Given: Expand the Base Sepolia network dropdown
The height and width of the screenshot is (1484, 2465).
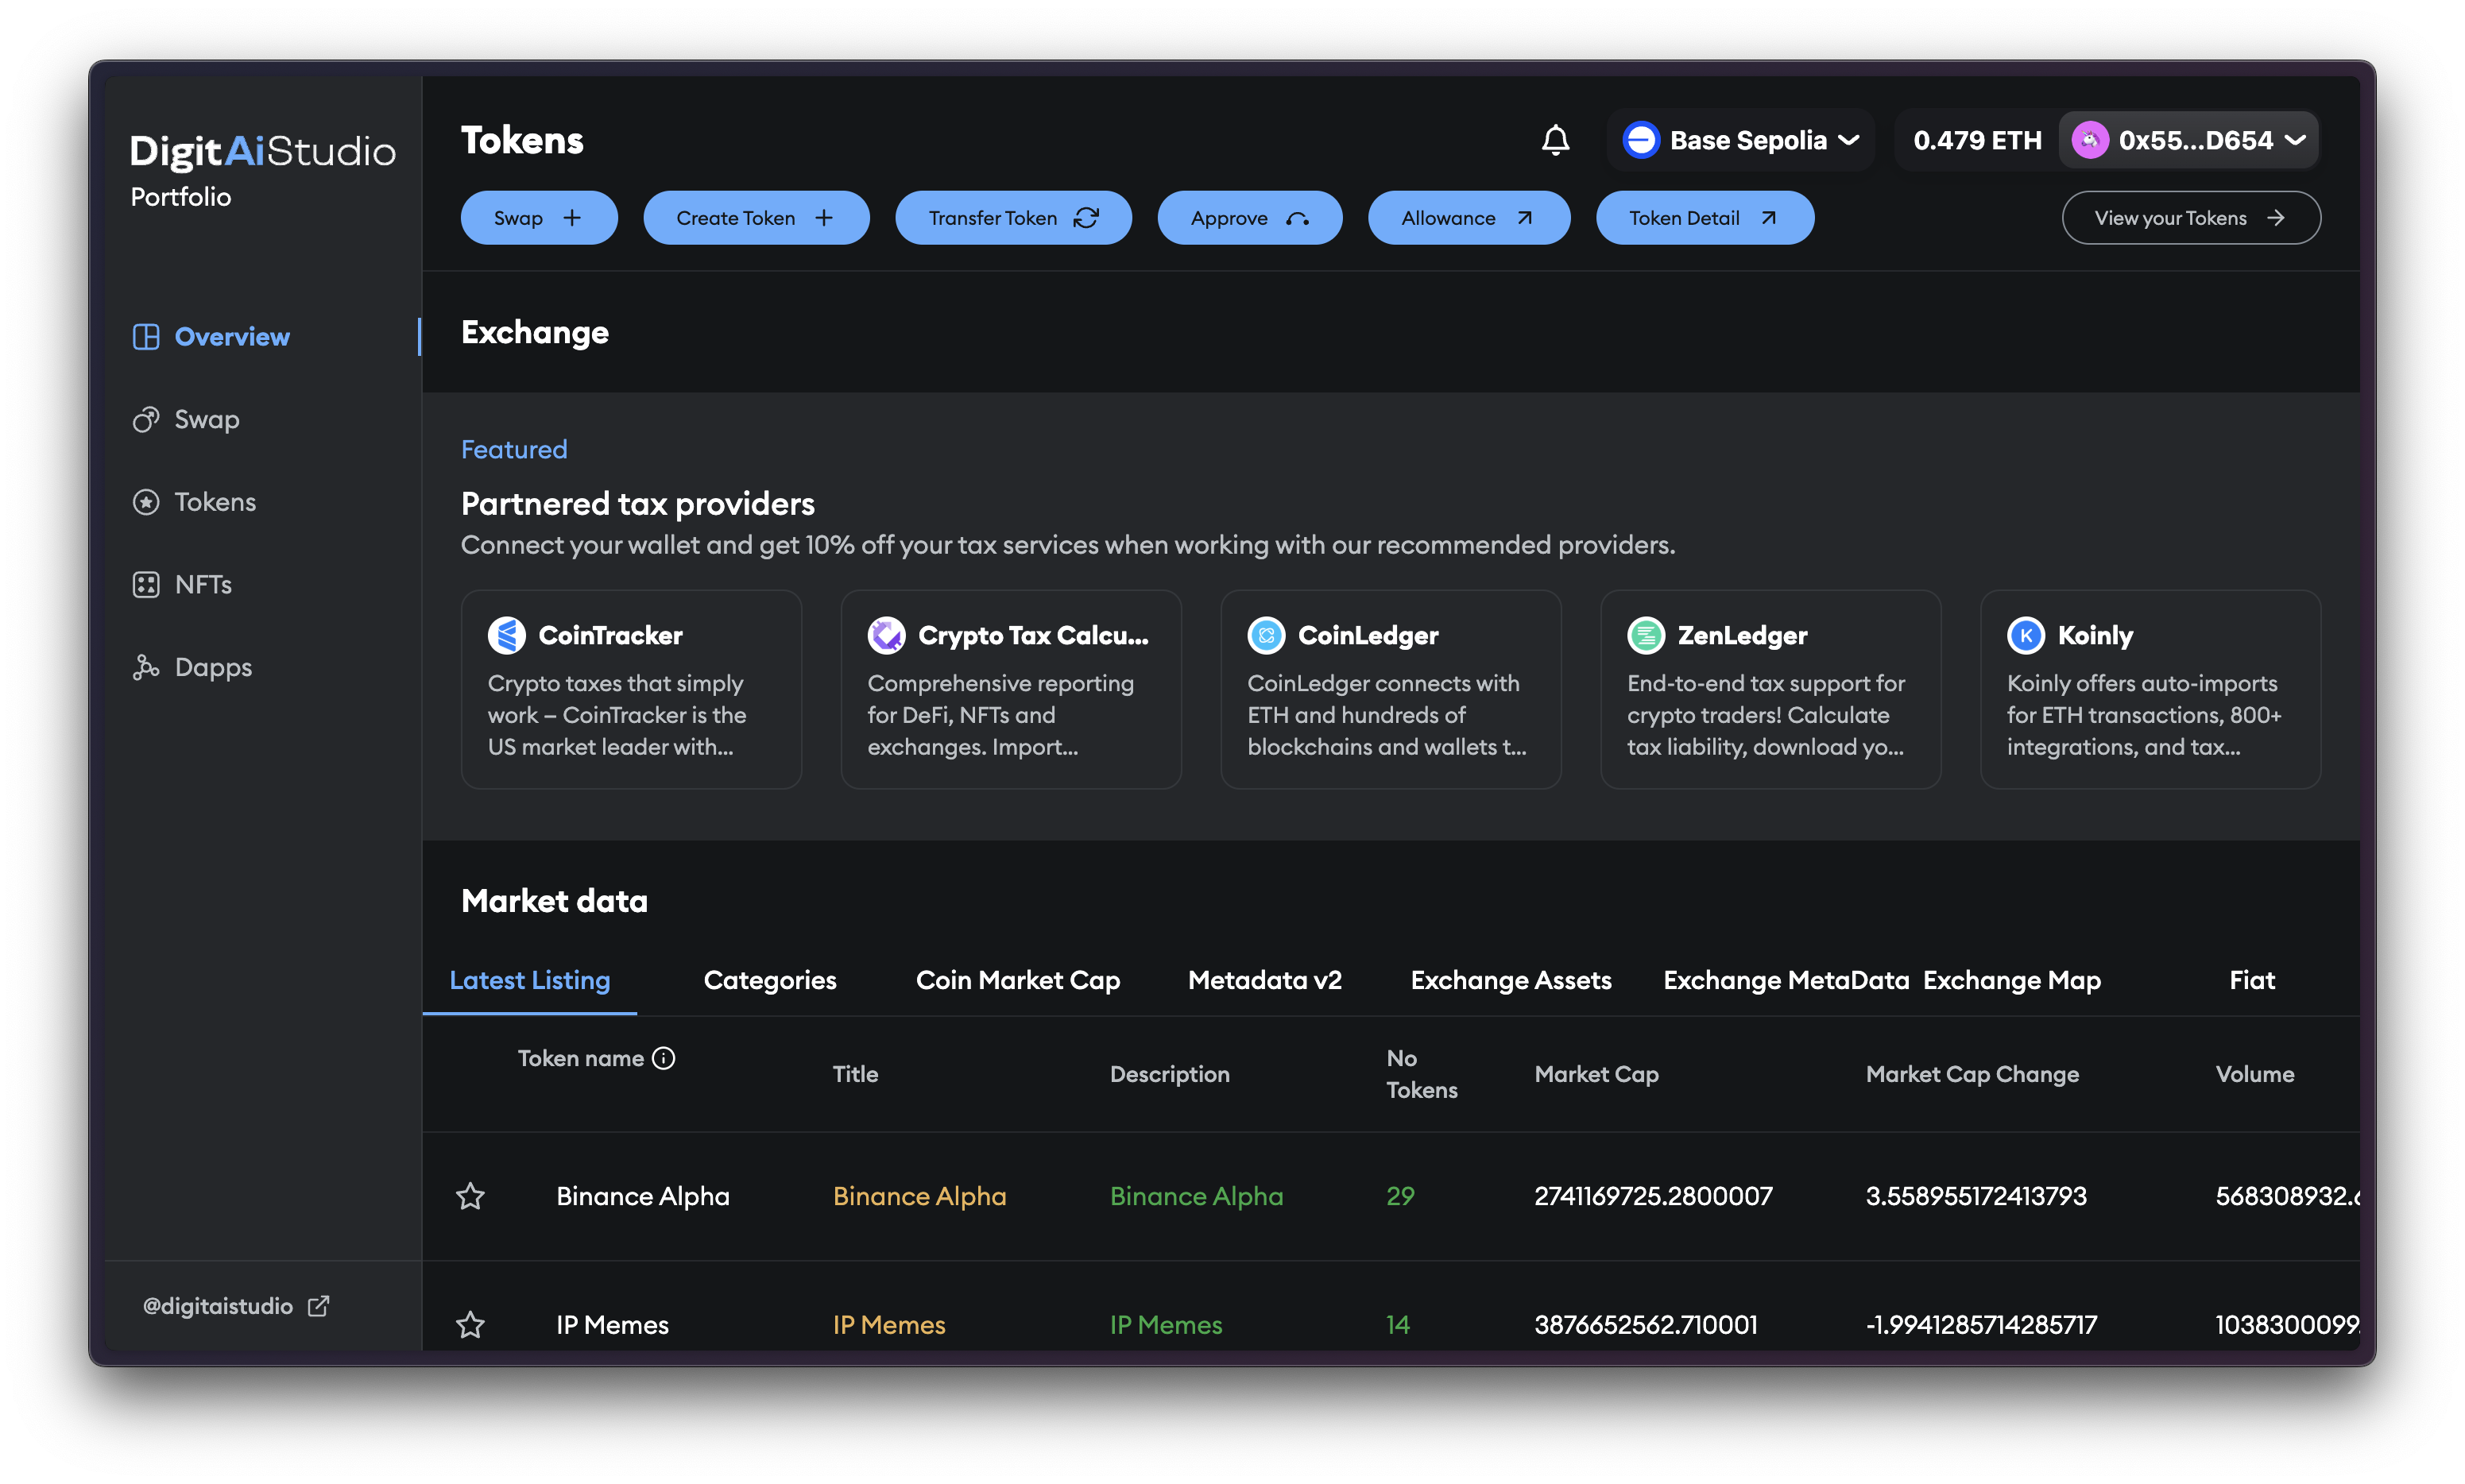Looking at the screenshot, I should coord(1740,140).
